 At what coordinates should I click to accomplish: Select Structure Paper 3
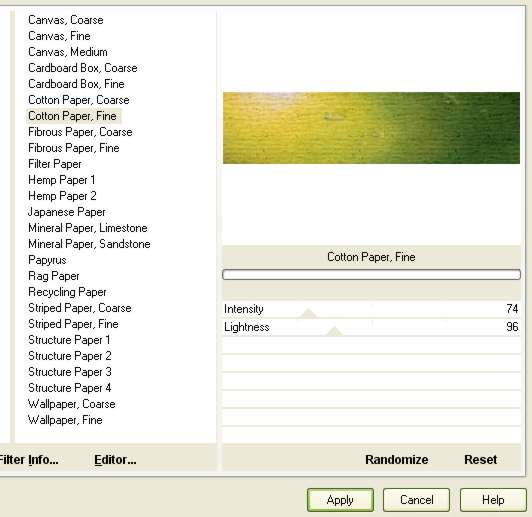(x=70, y=372)
